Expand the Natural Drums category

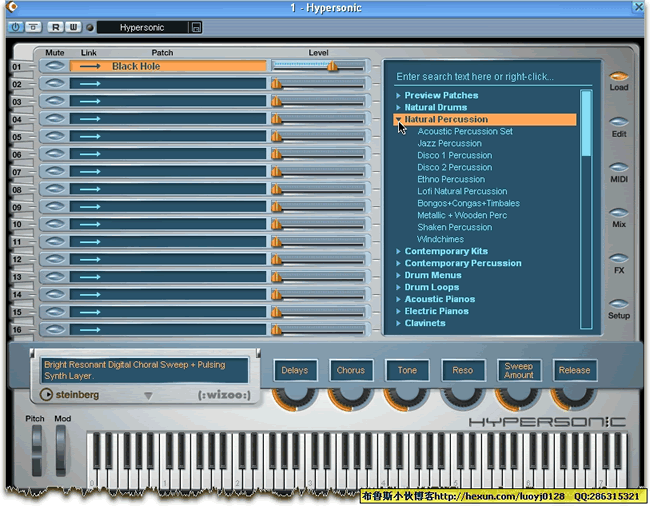pyautogui.click(x=398, y=107)
